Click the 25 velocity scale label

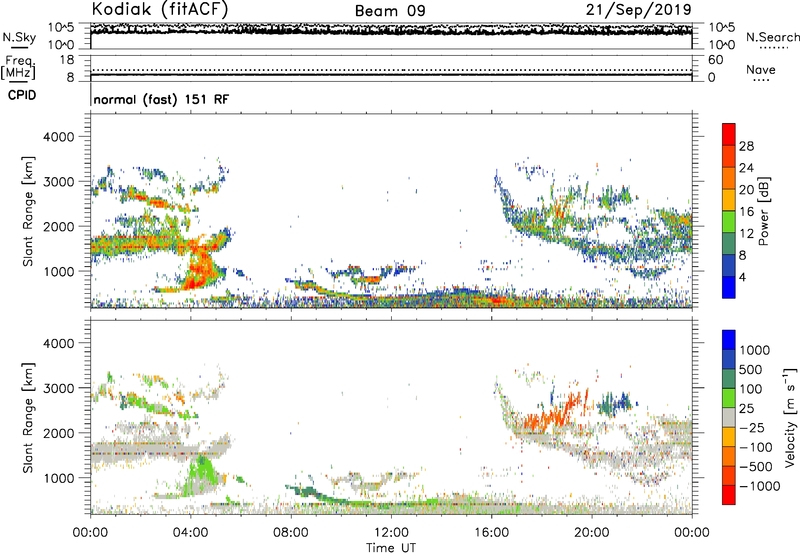pos(746,409)
